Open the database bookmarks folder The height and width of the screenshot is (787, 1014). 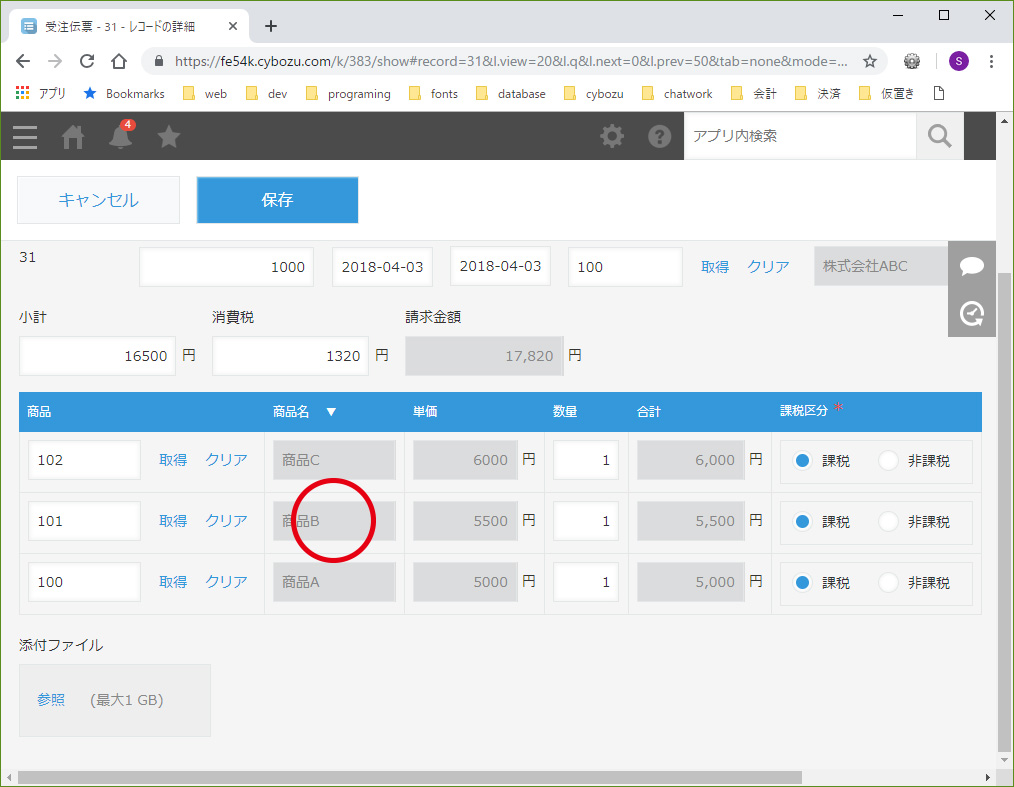(510, 94)
